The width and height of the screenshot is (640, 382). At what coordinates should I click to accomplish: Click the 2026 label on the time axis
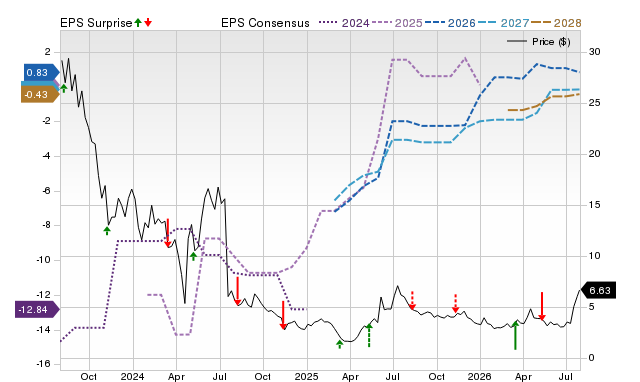[480, 376]
